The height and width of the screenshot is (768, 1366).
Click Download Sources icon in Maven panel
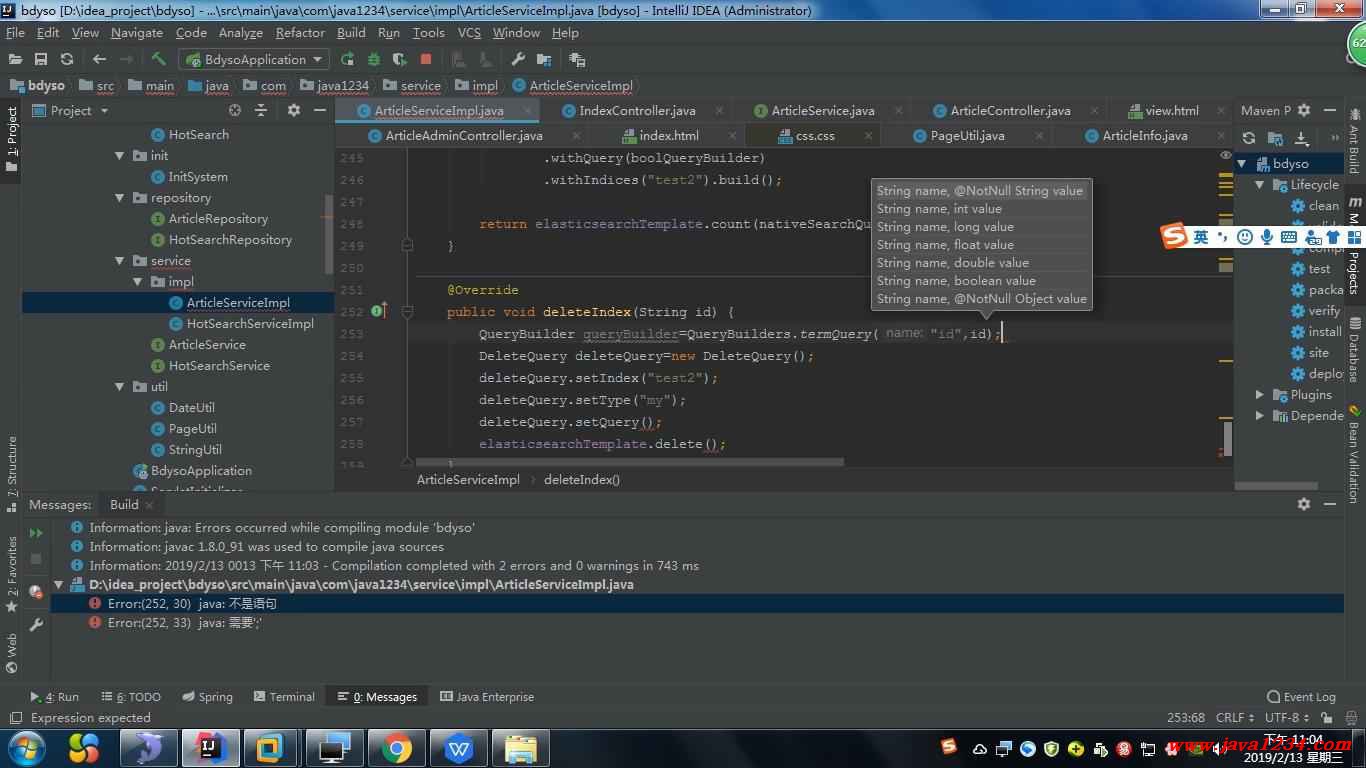(1302, 138)
